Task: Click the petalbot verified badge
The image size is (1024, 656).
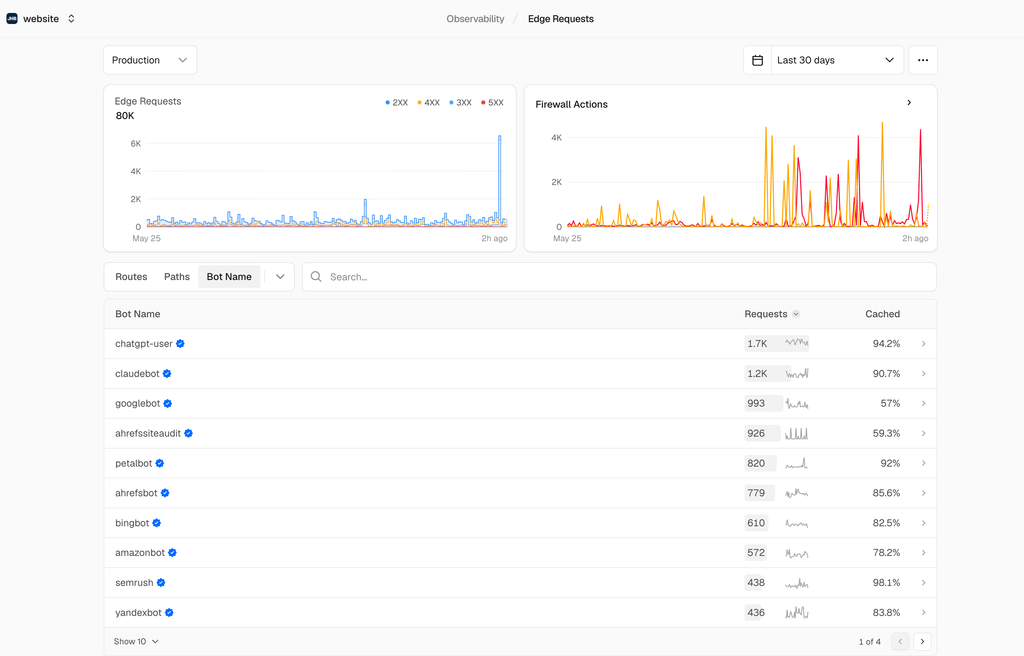Action: pos(160,463)
